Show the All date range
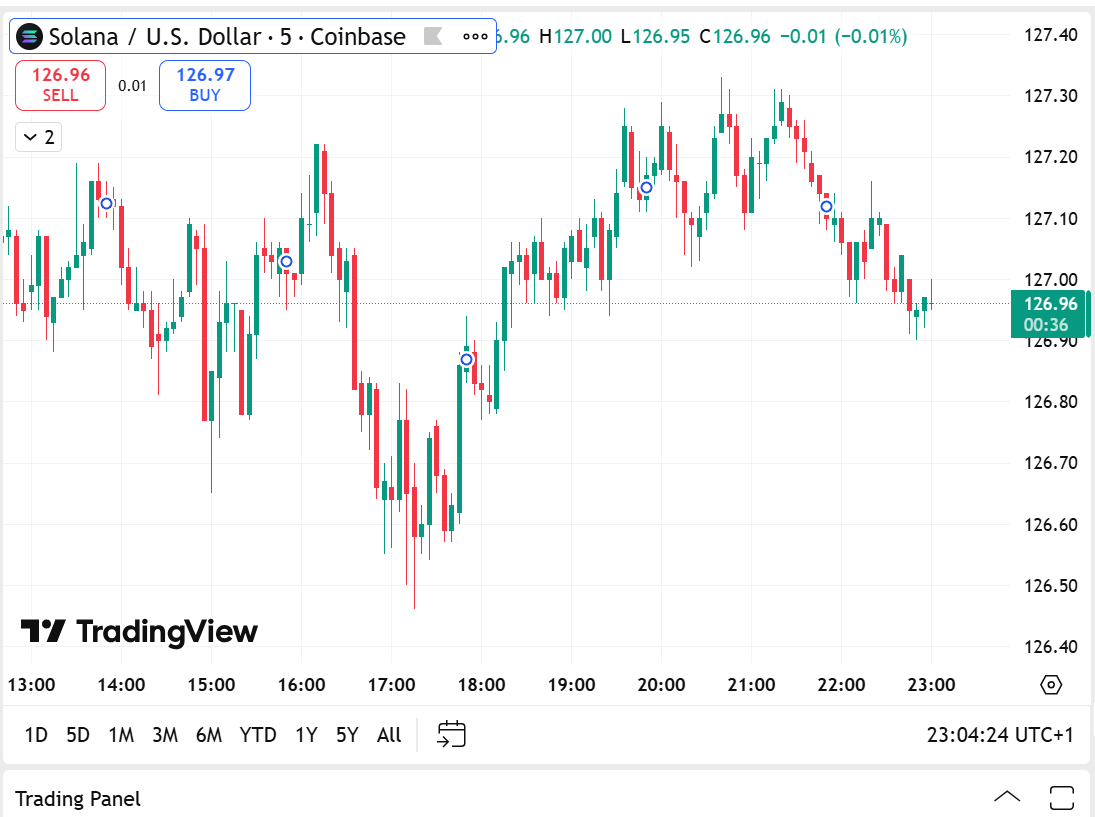This screenshot has width=1095, height=817. pos(389,735)
